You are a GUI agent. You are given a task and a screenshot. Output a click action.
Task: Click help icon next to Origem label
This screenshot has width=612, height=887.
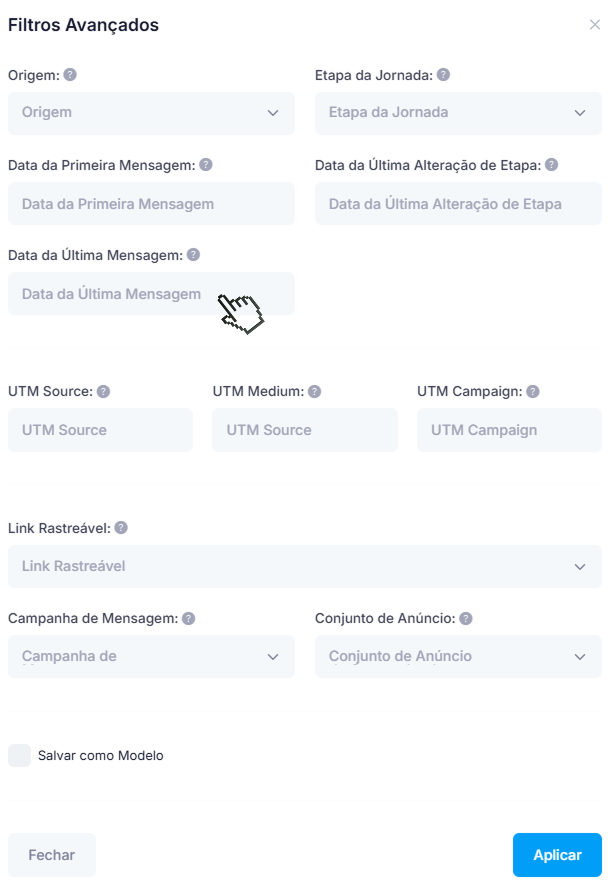pos(70,75)
